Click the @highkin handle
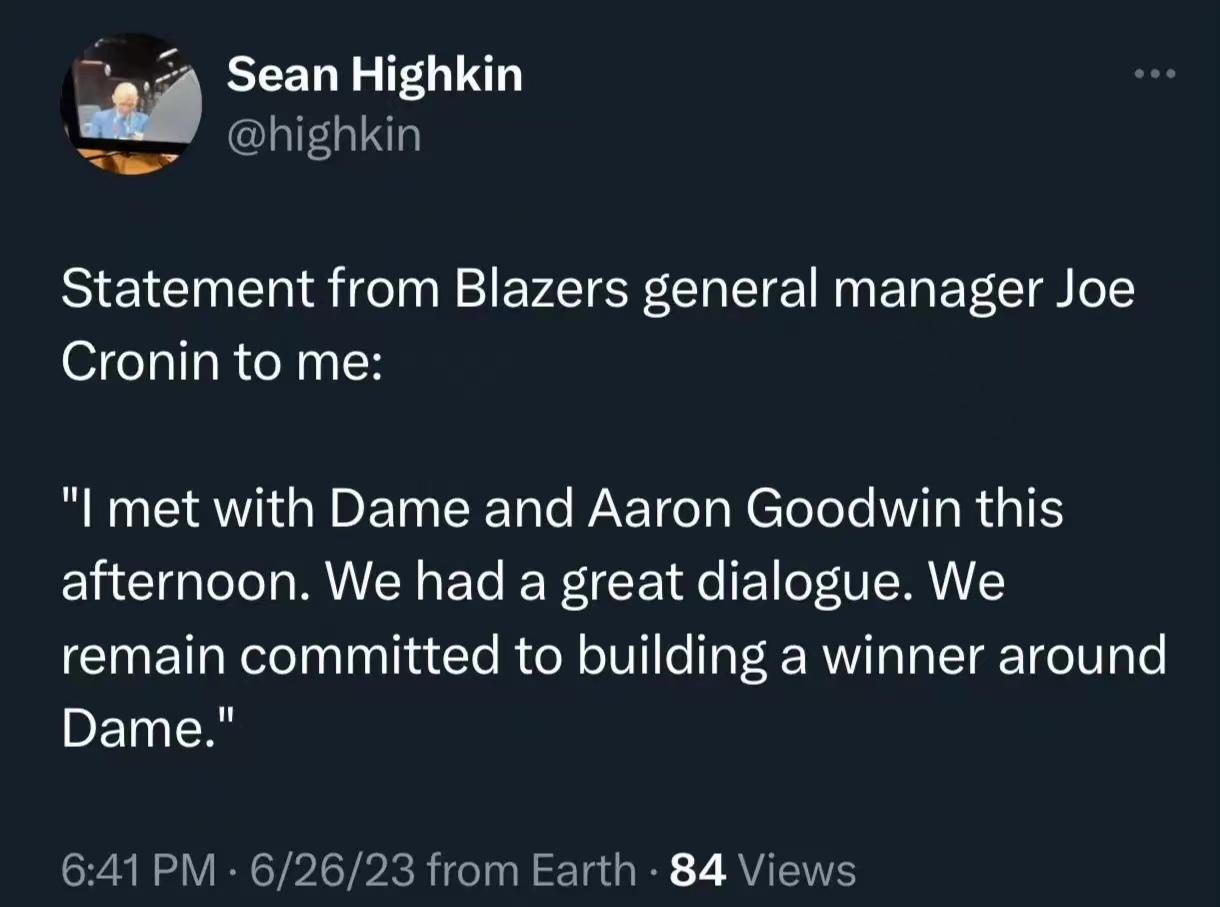Image resolution: width=1220 pixels, height=907 pixels. [324, 135]
